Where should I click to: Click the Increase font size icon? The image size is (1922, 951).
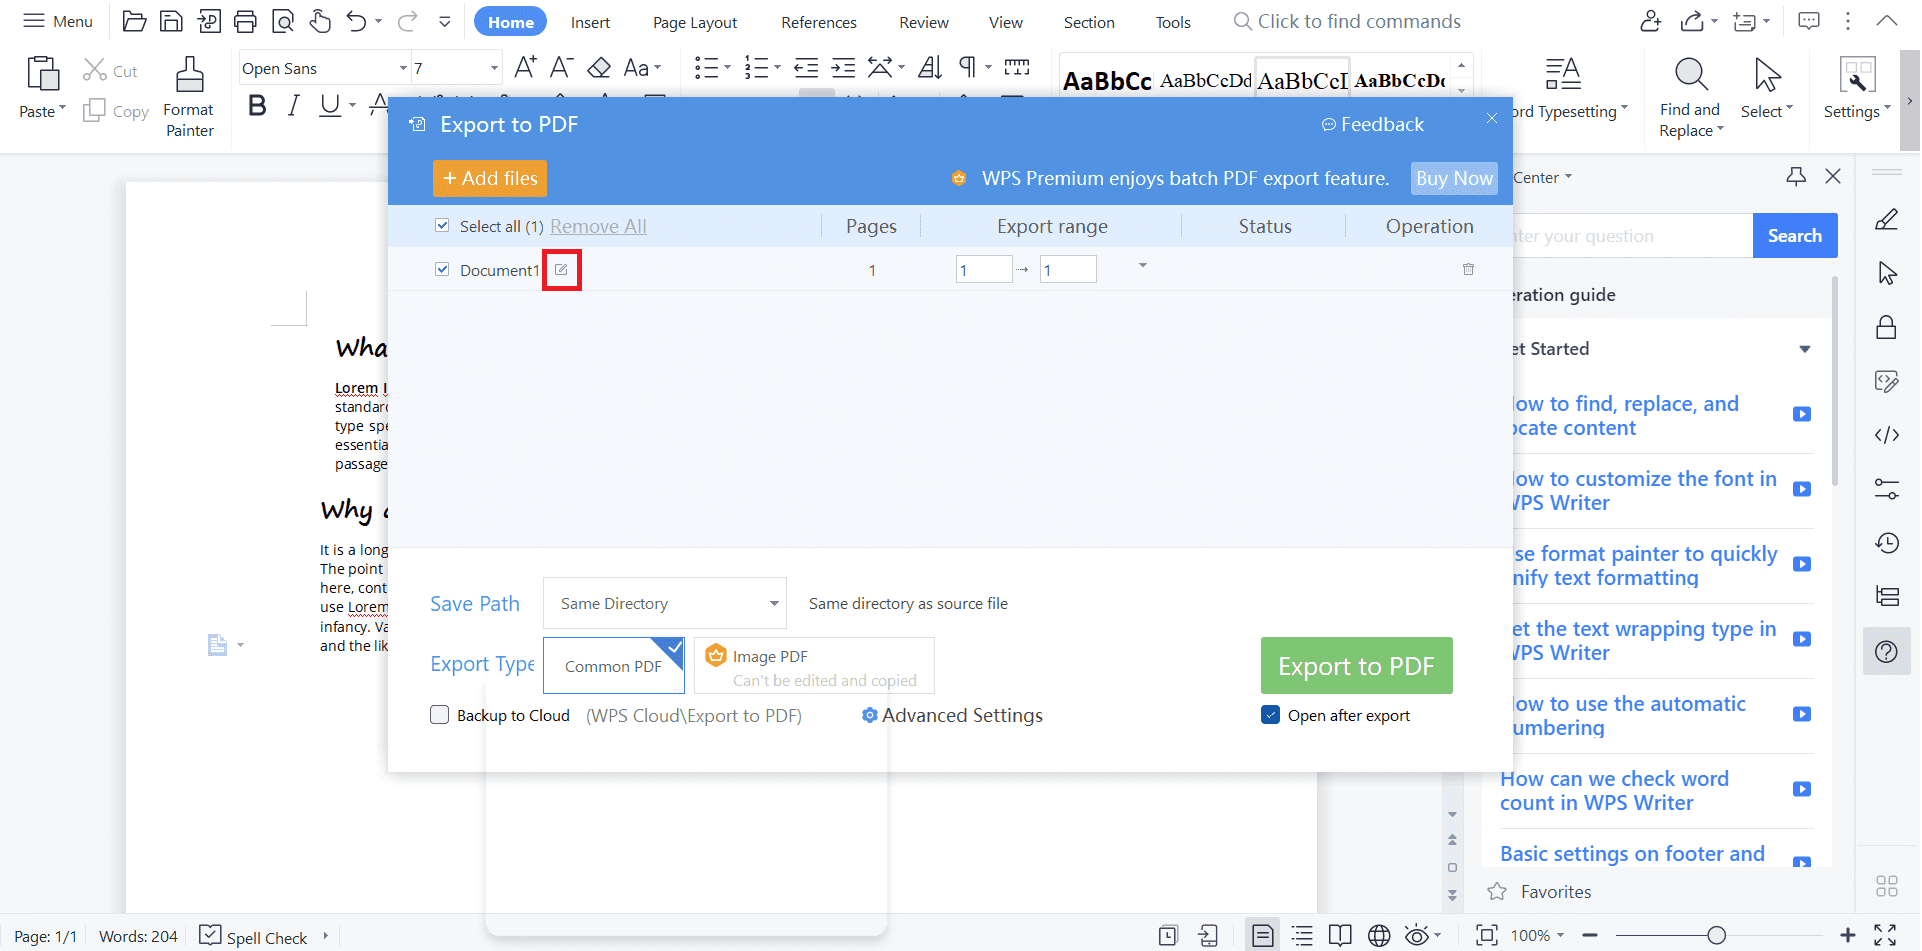[525, 68]
